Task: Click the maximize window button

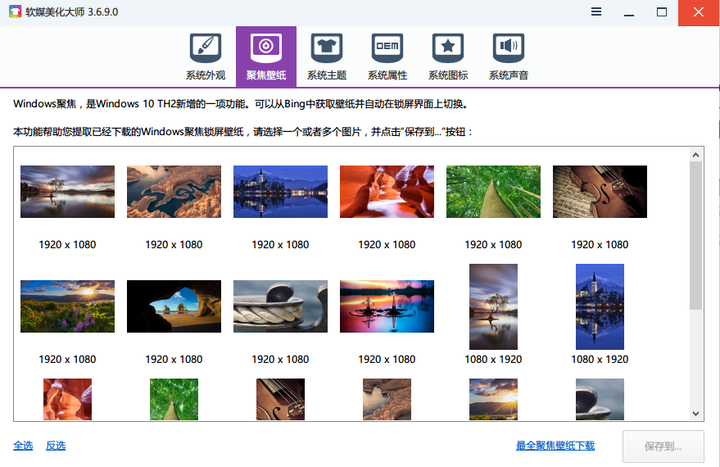Action: tap(662, 12)
